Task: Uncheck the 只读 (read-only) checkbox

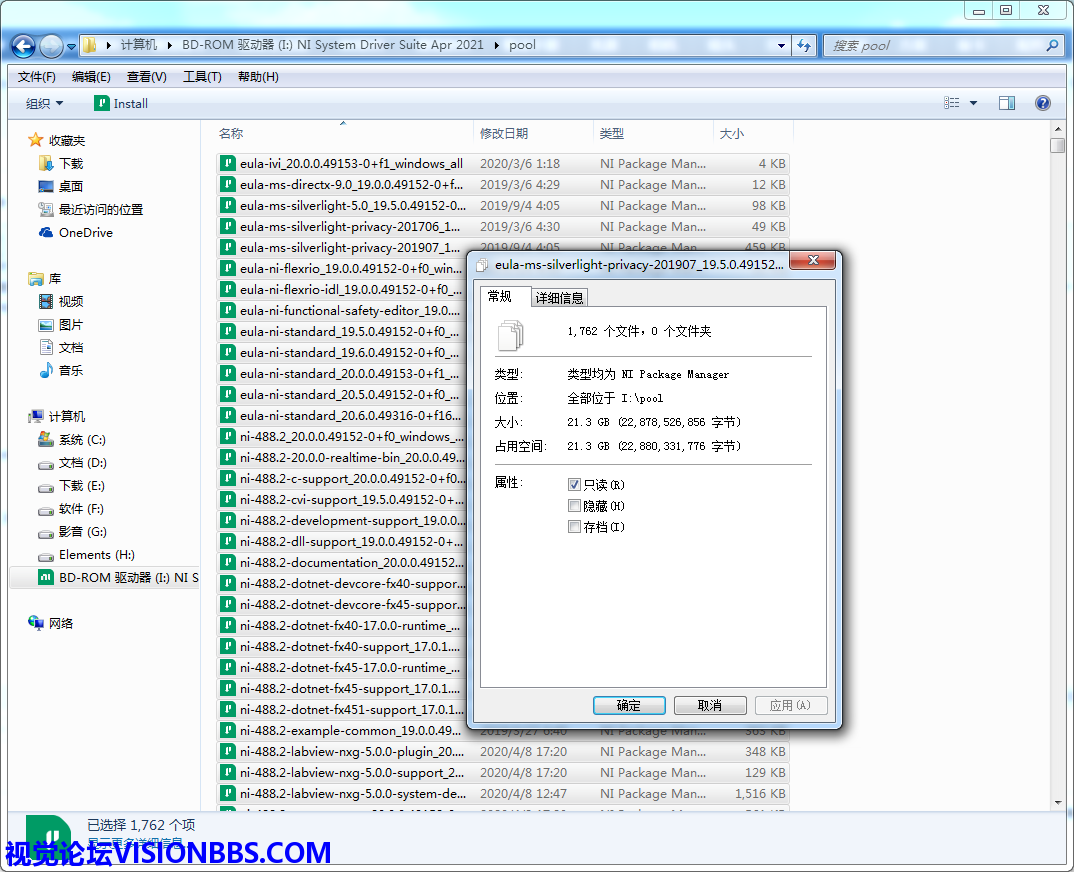Action: [x=574, y=484]
